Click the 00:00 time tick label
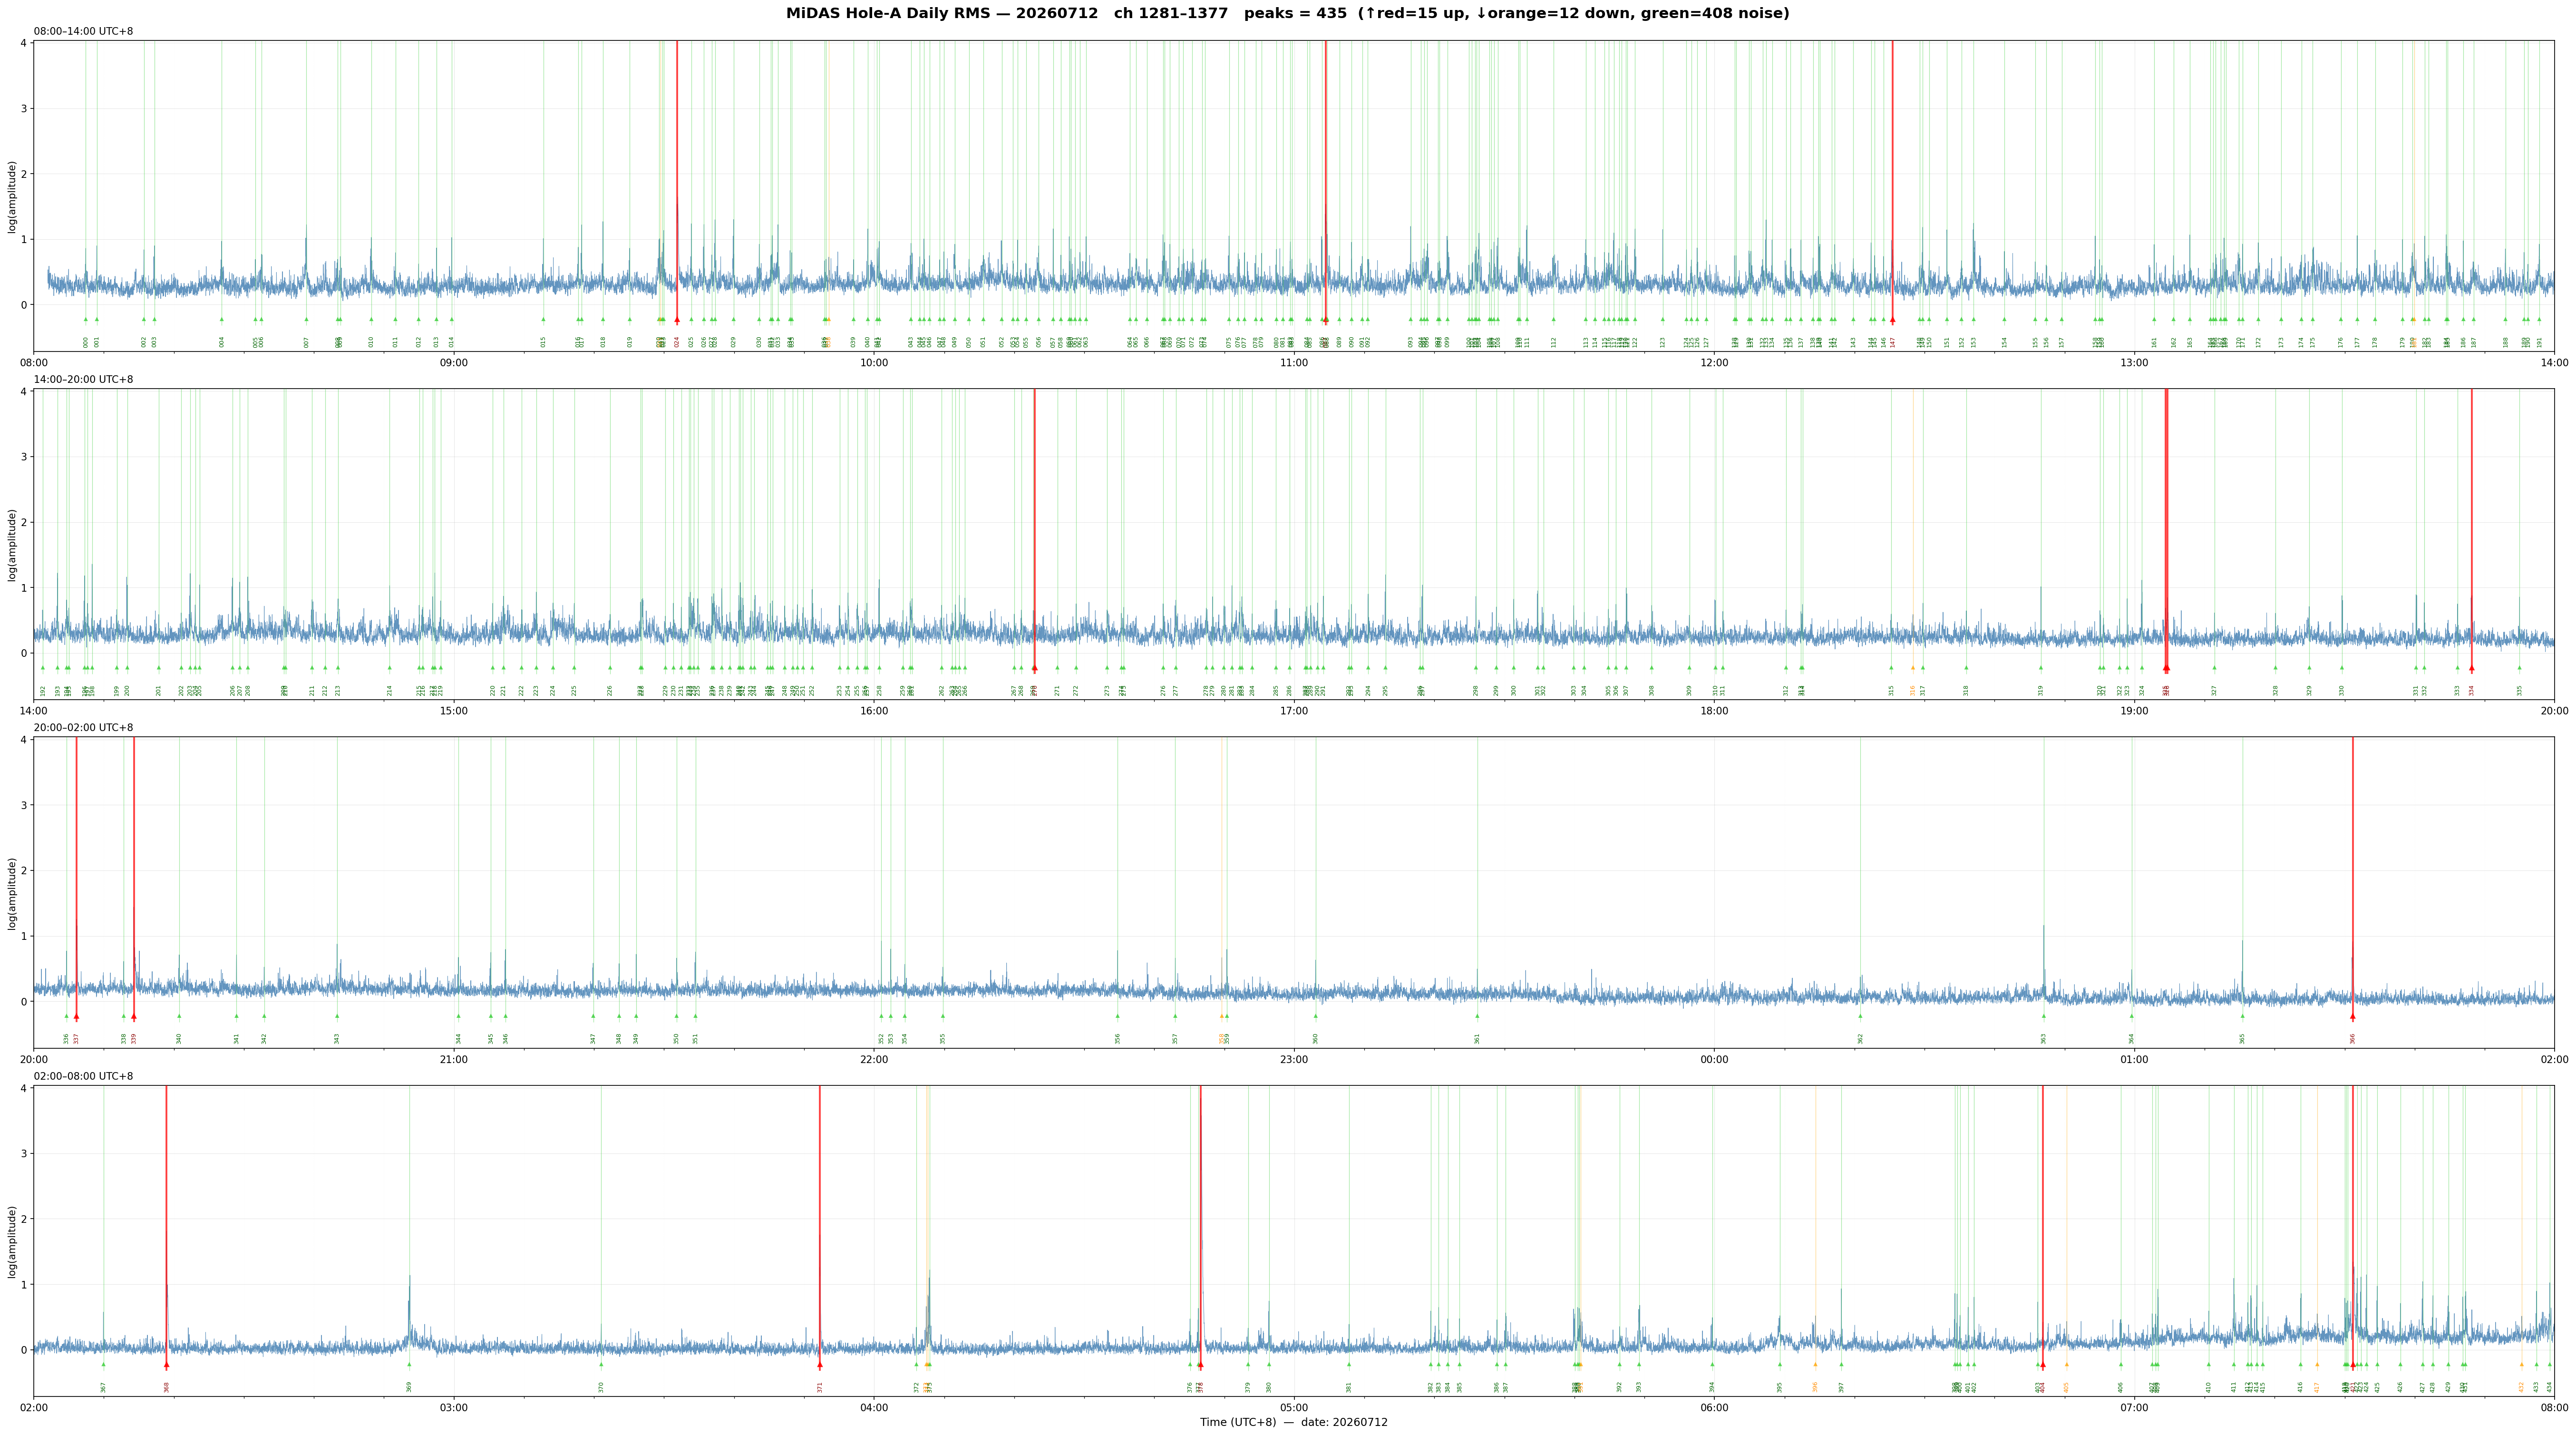Image resolution: width=2576 pixels, height=1435 pixels. click(1714, 1060)
